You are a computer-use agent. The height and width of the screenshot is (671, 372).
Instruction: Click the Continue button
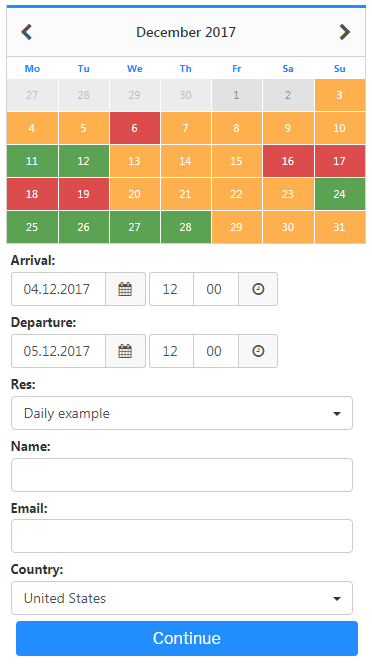187,638
